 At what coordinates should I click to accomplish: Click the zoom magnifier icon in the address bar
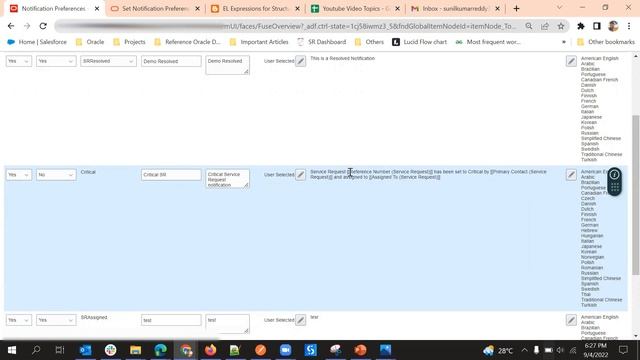tap(529, 26)
